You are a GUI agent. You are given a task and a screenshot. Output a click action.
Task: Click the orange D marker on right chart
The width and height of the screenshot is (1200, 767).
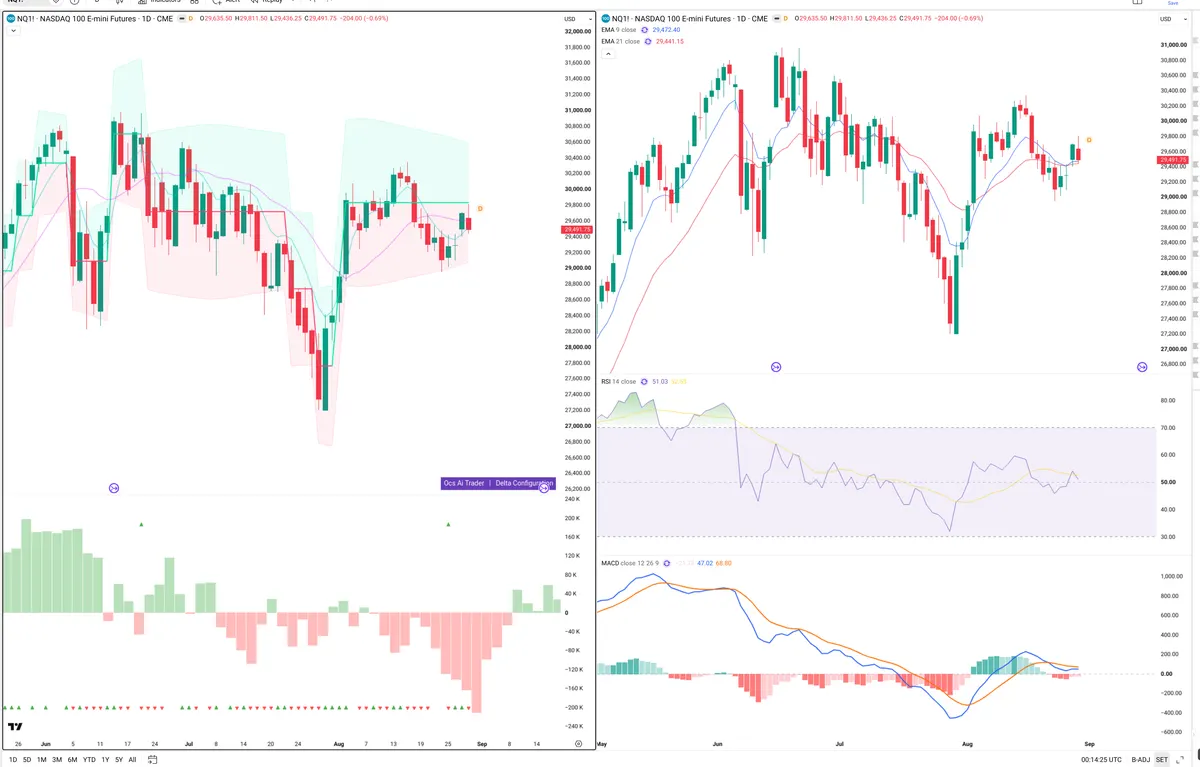tap(1088, 139)
